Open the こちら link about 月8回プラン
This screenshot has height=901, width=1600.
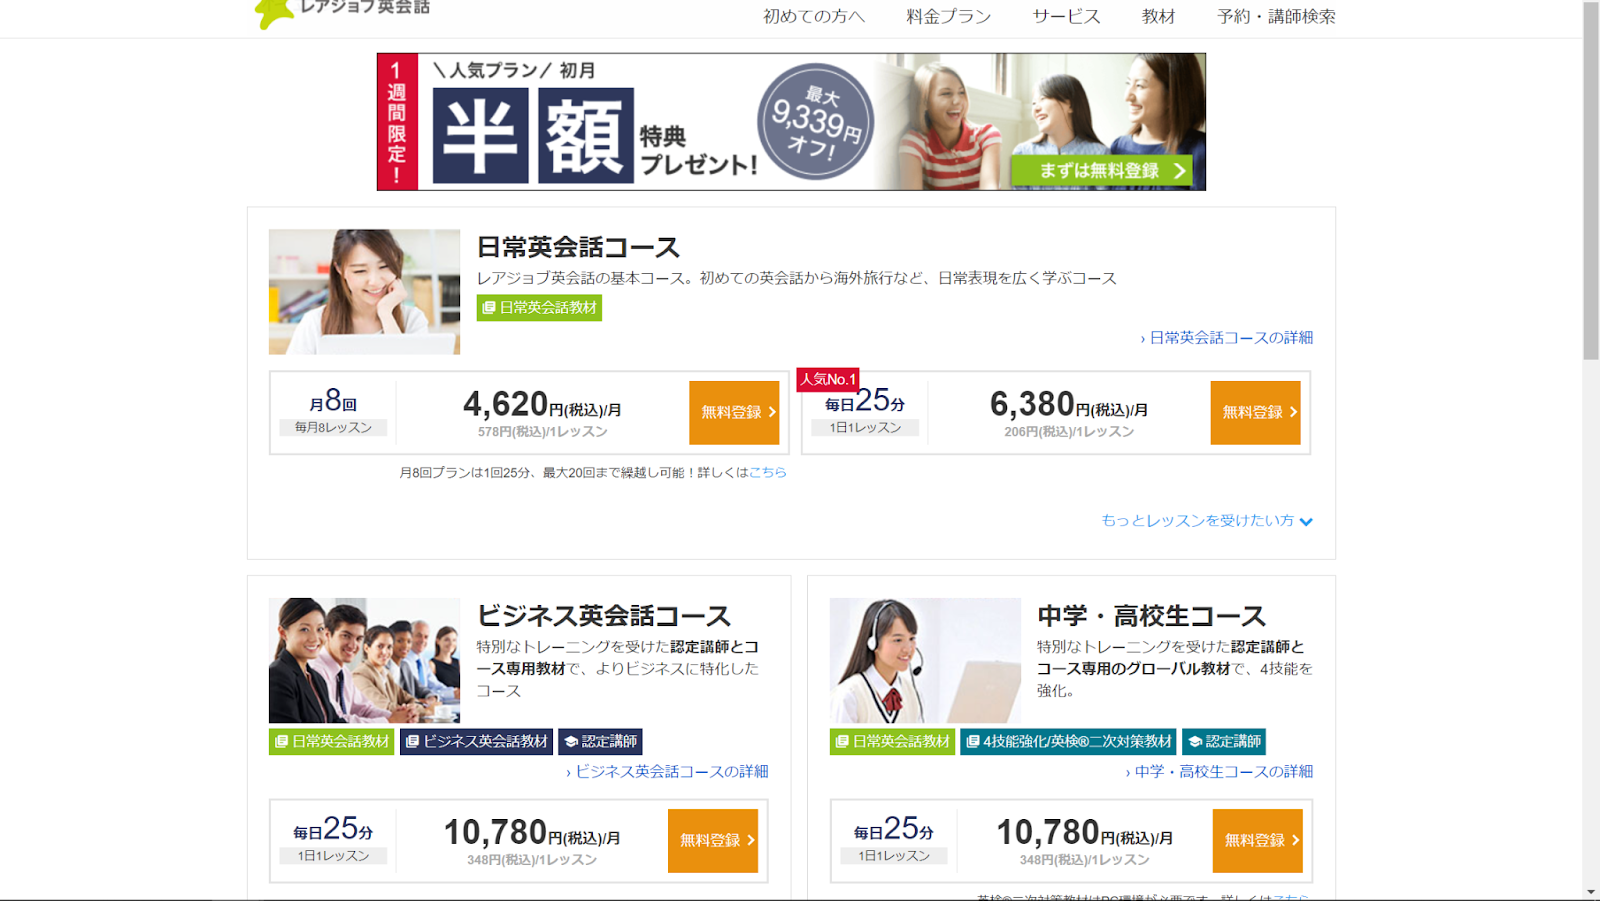[x=768, y=472]
